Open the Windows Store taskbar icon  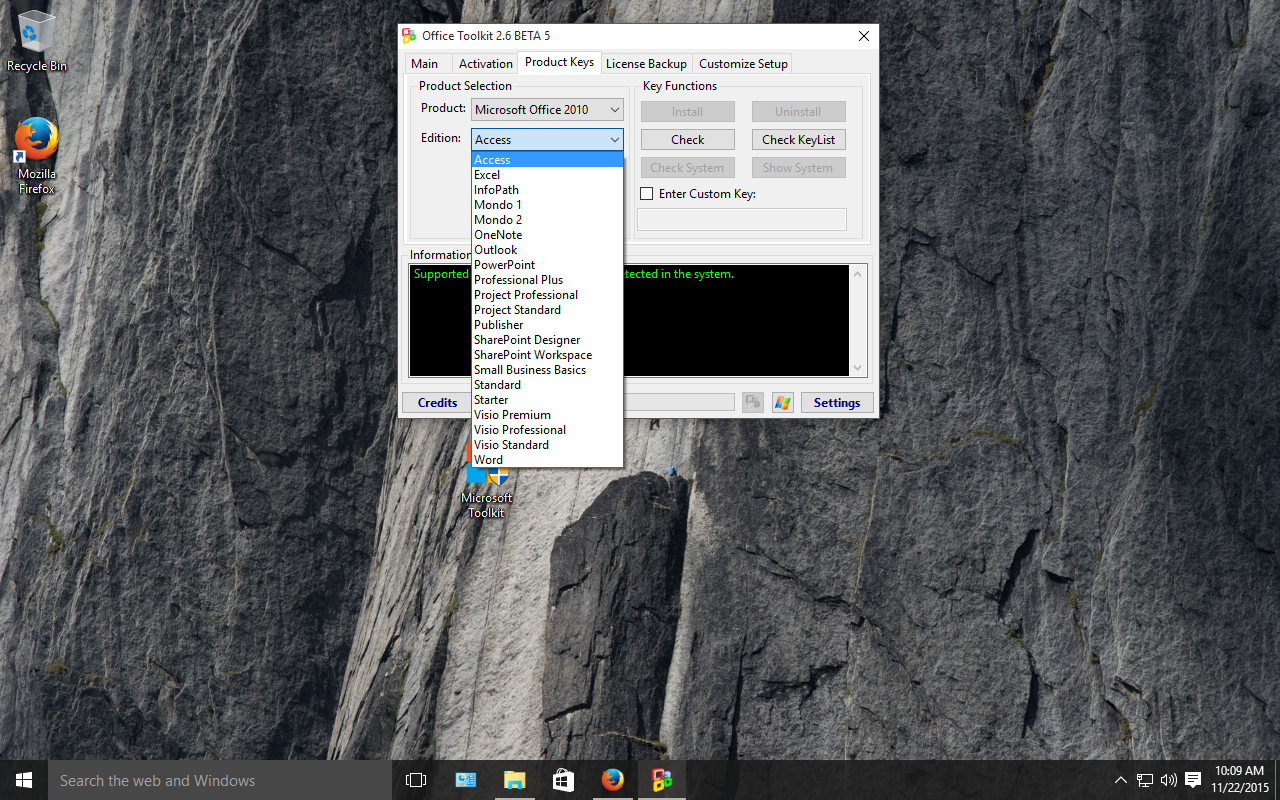pos(563,780)
